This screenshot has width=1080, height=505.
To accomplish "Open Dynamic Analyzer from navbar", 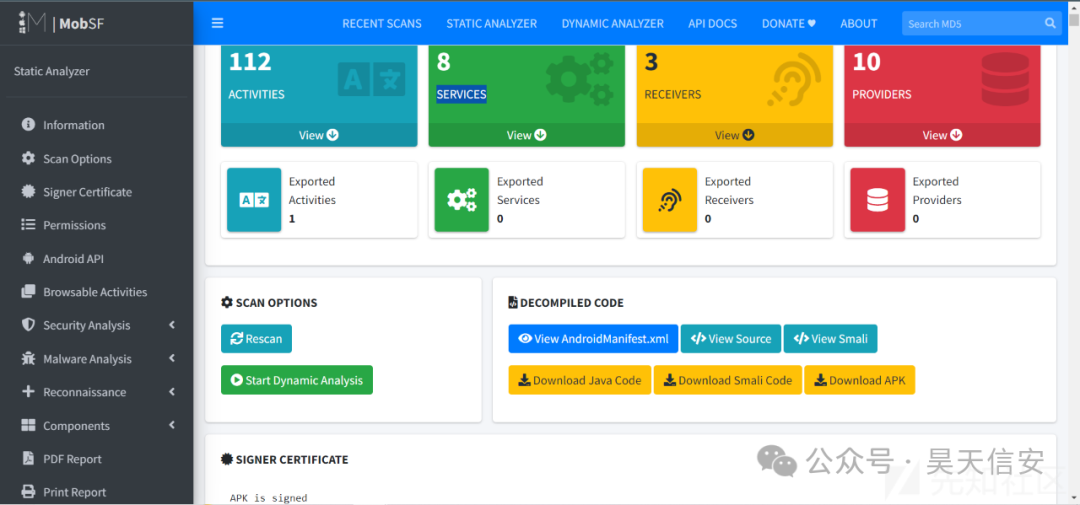I will click(x=612, y=23).
